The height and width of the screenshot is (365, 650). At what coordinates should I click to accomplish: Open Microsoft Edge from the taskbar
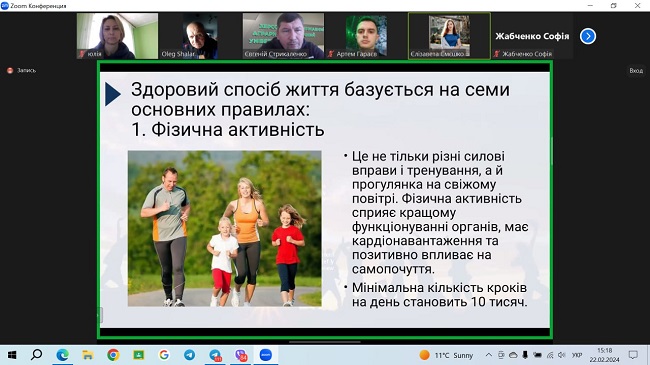click(63, 355)
